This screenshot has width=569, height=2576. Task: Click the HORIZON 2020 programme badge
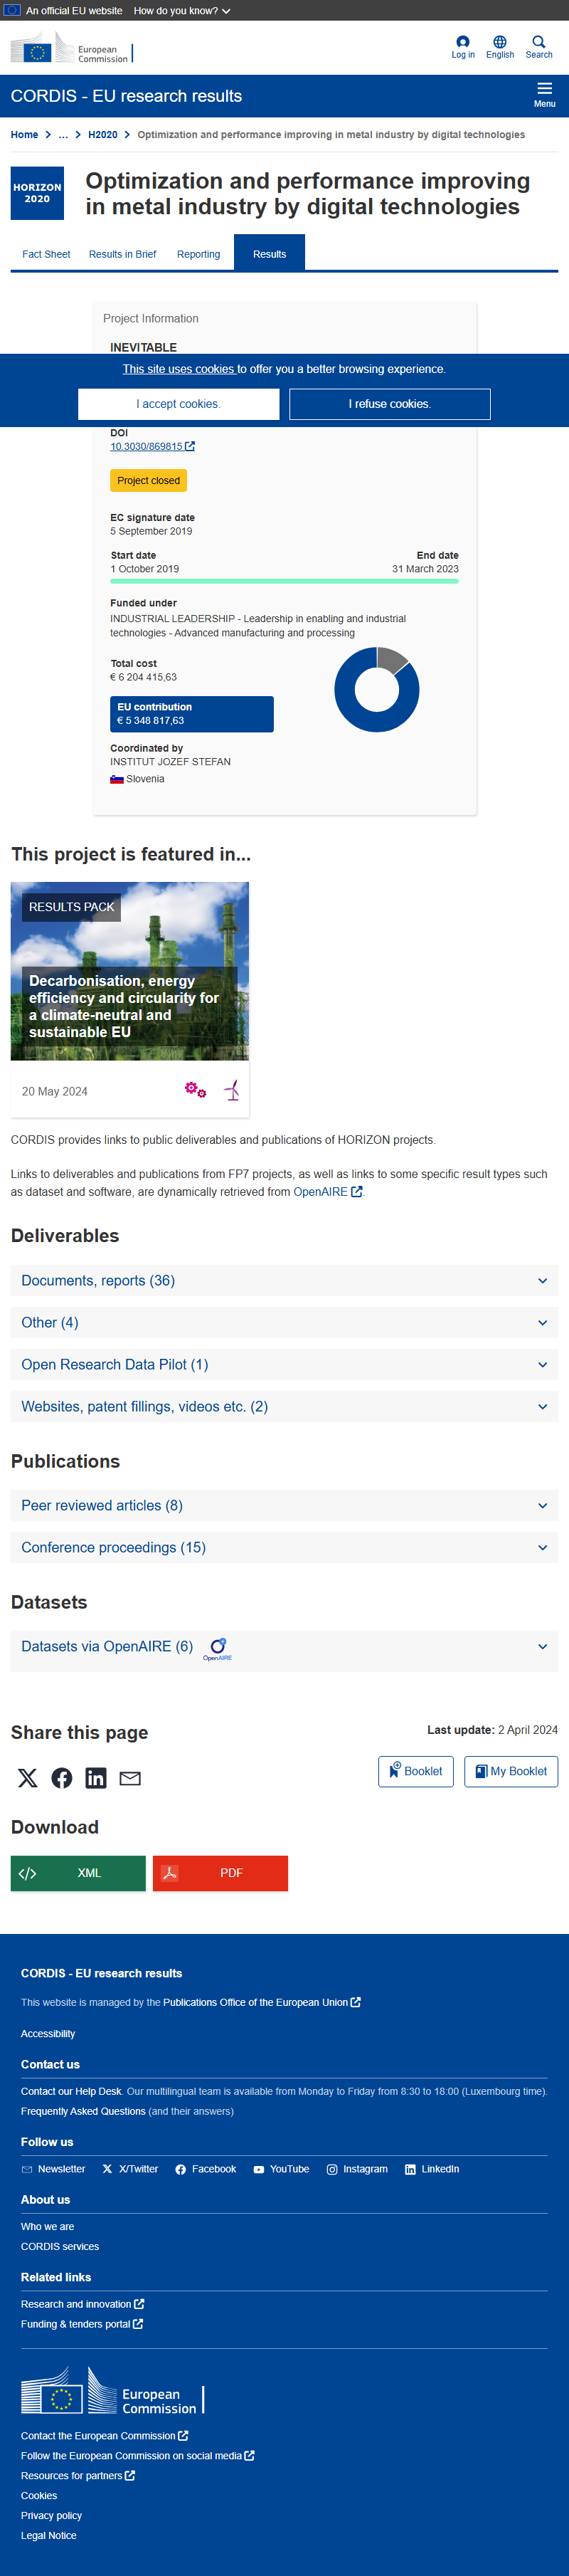coord(37,193)
